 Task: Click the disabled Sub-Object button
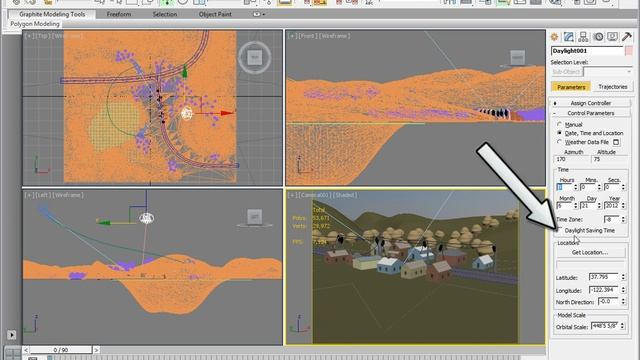pos(566,72)
